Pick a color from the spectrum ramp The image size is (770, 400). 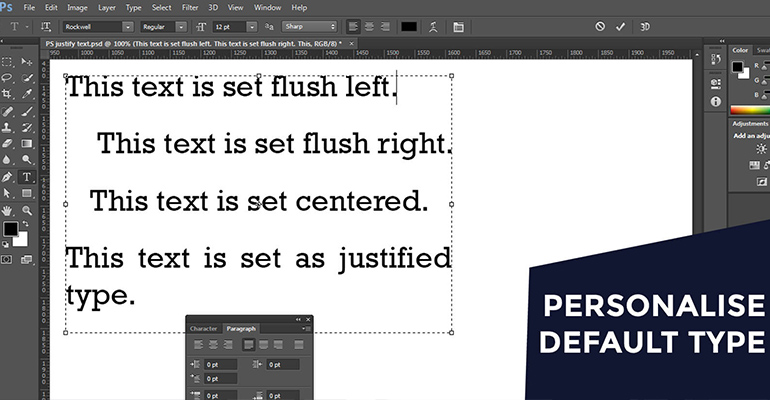coord(750,110)
